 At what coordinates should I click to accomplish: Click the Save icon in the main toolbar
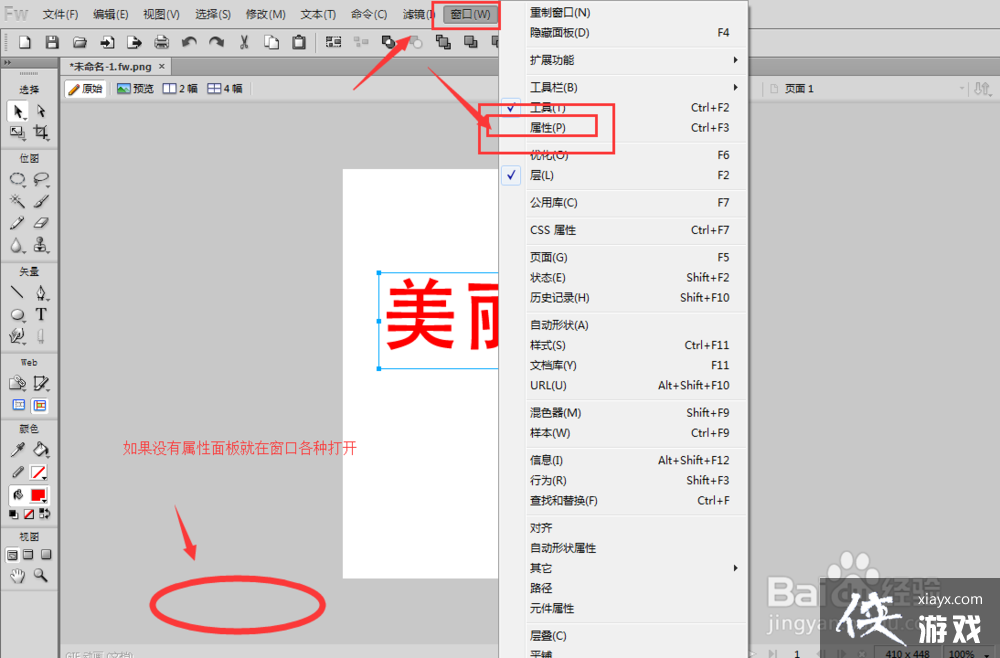tap(52, 42)
